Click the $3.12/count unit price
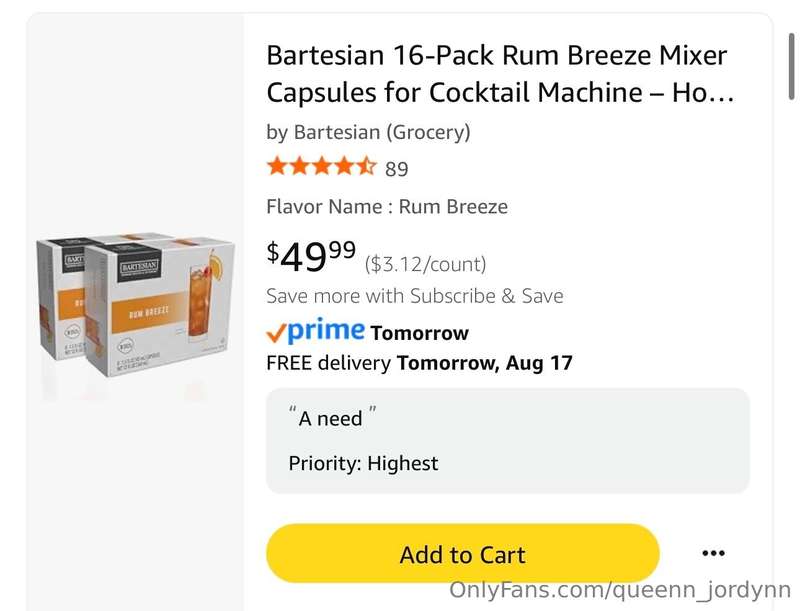The image size is (800, 611). click(x=426, y=264)
